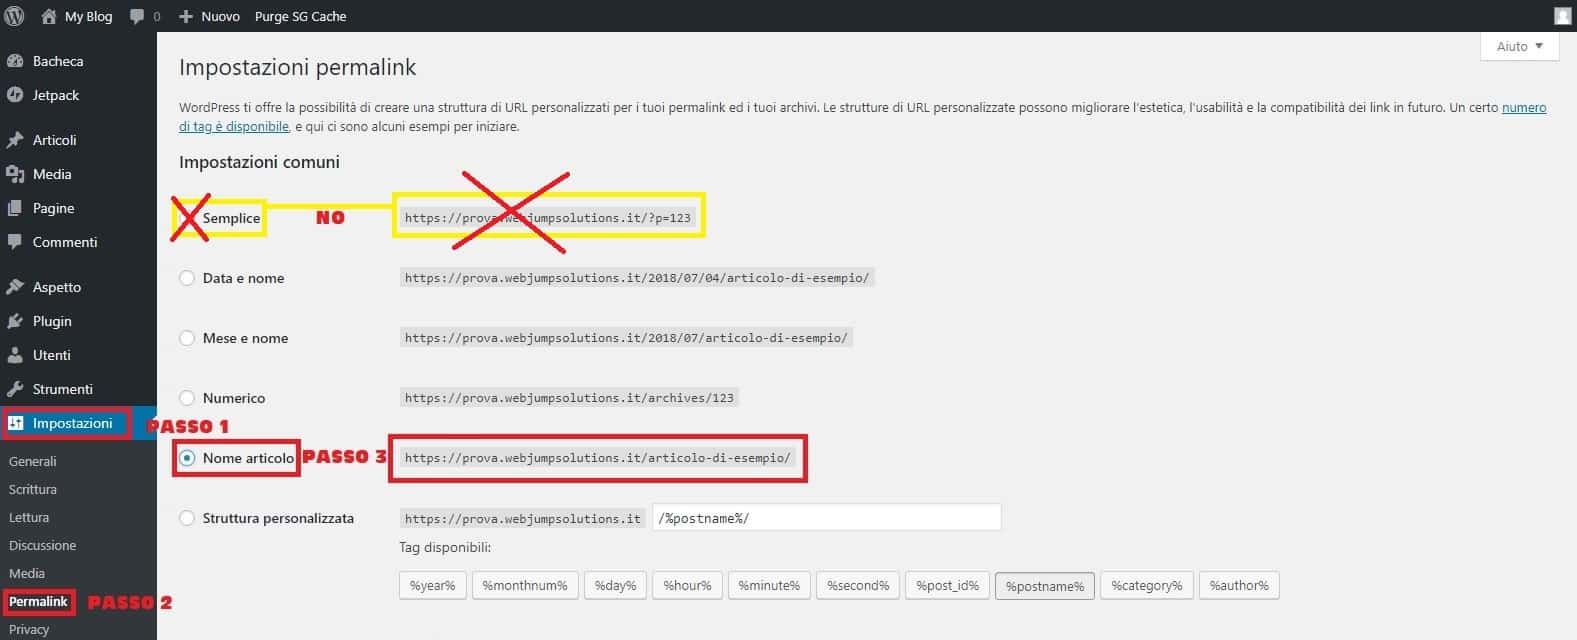Image resolution: width=1577 pixels, height=640 pixels.
Task: Click the home icon beside My Blog
Action: [x=49, y=16]
